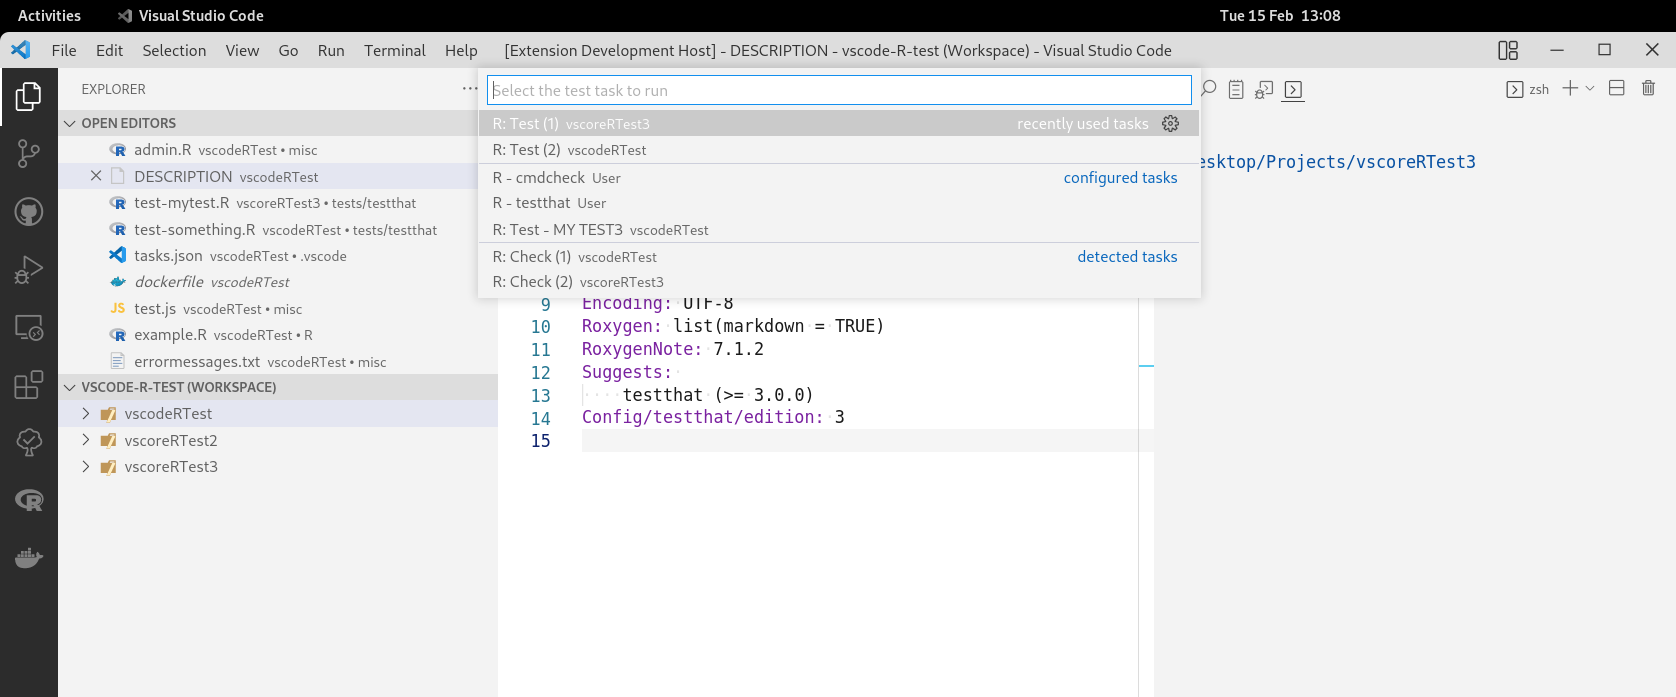
Task: Open the Explorer view in activity bar
Action: tap(29, 97)
